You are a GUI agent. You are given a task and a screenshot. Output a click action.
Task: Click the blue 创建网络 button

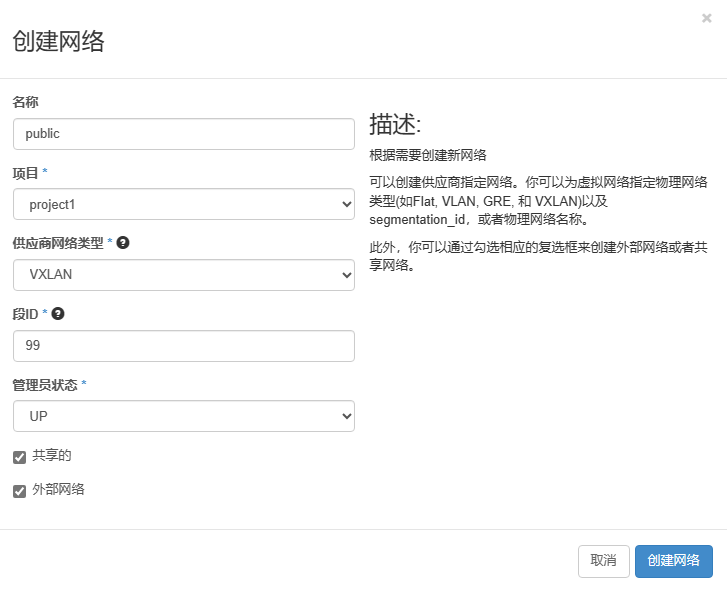click(x=673, y=561)
